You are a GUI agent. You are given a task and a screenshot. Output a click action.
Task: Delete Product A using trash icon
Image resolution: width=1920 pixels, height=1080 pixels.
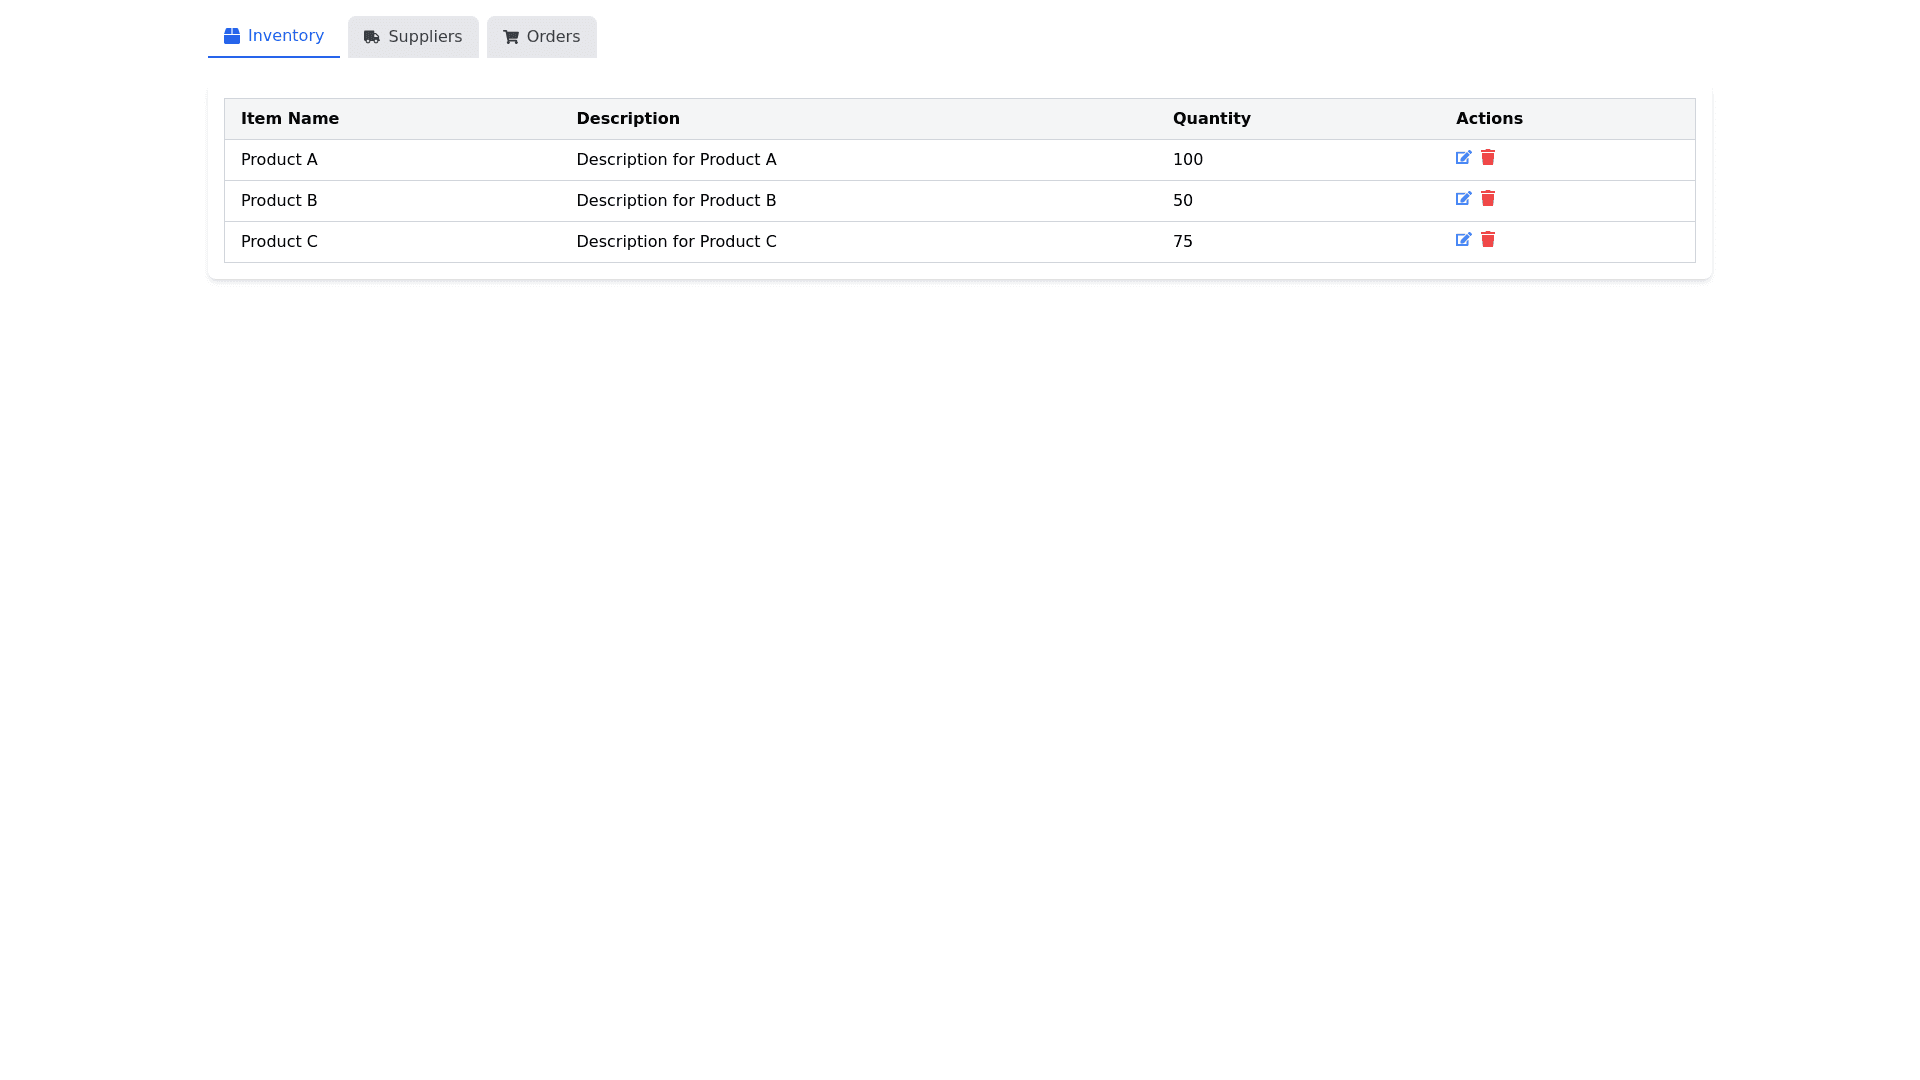tap(1488, 158)
